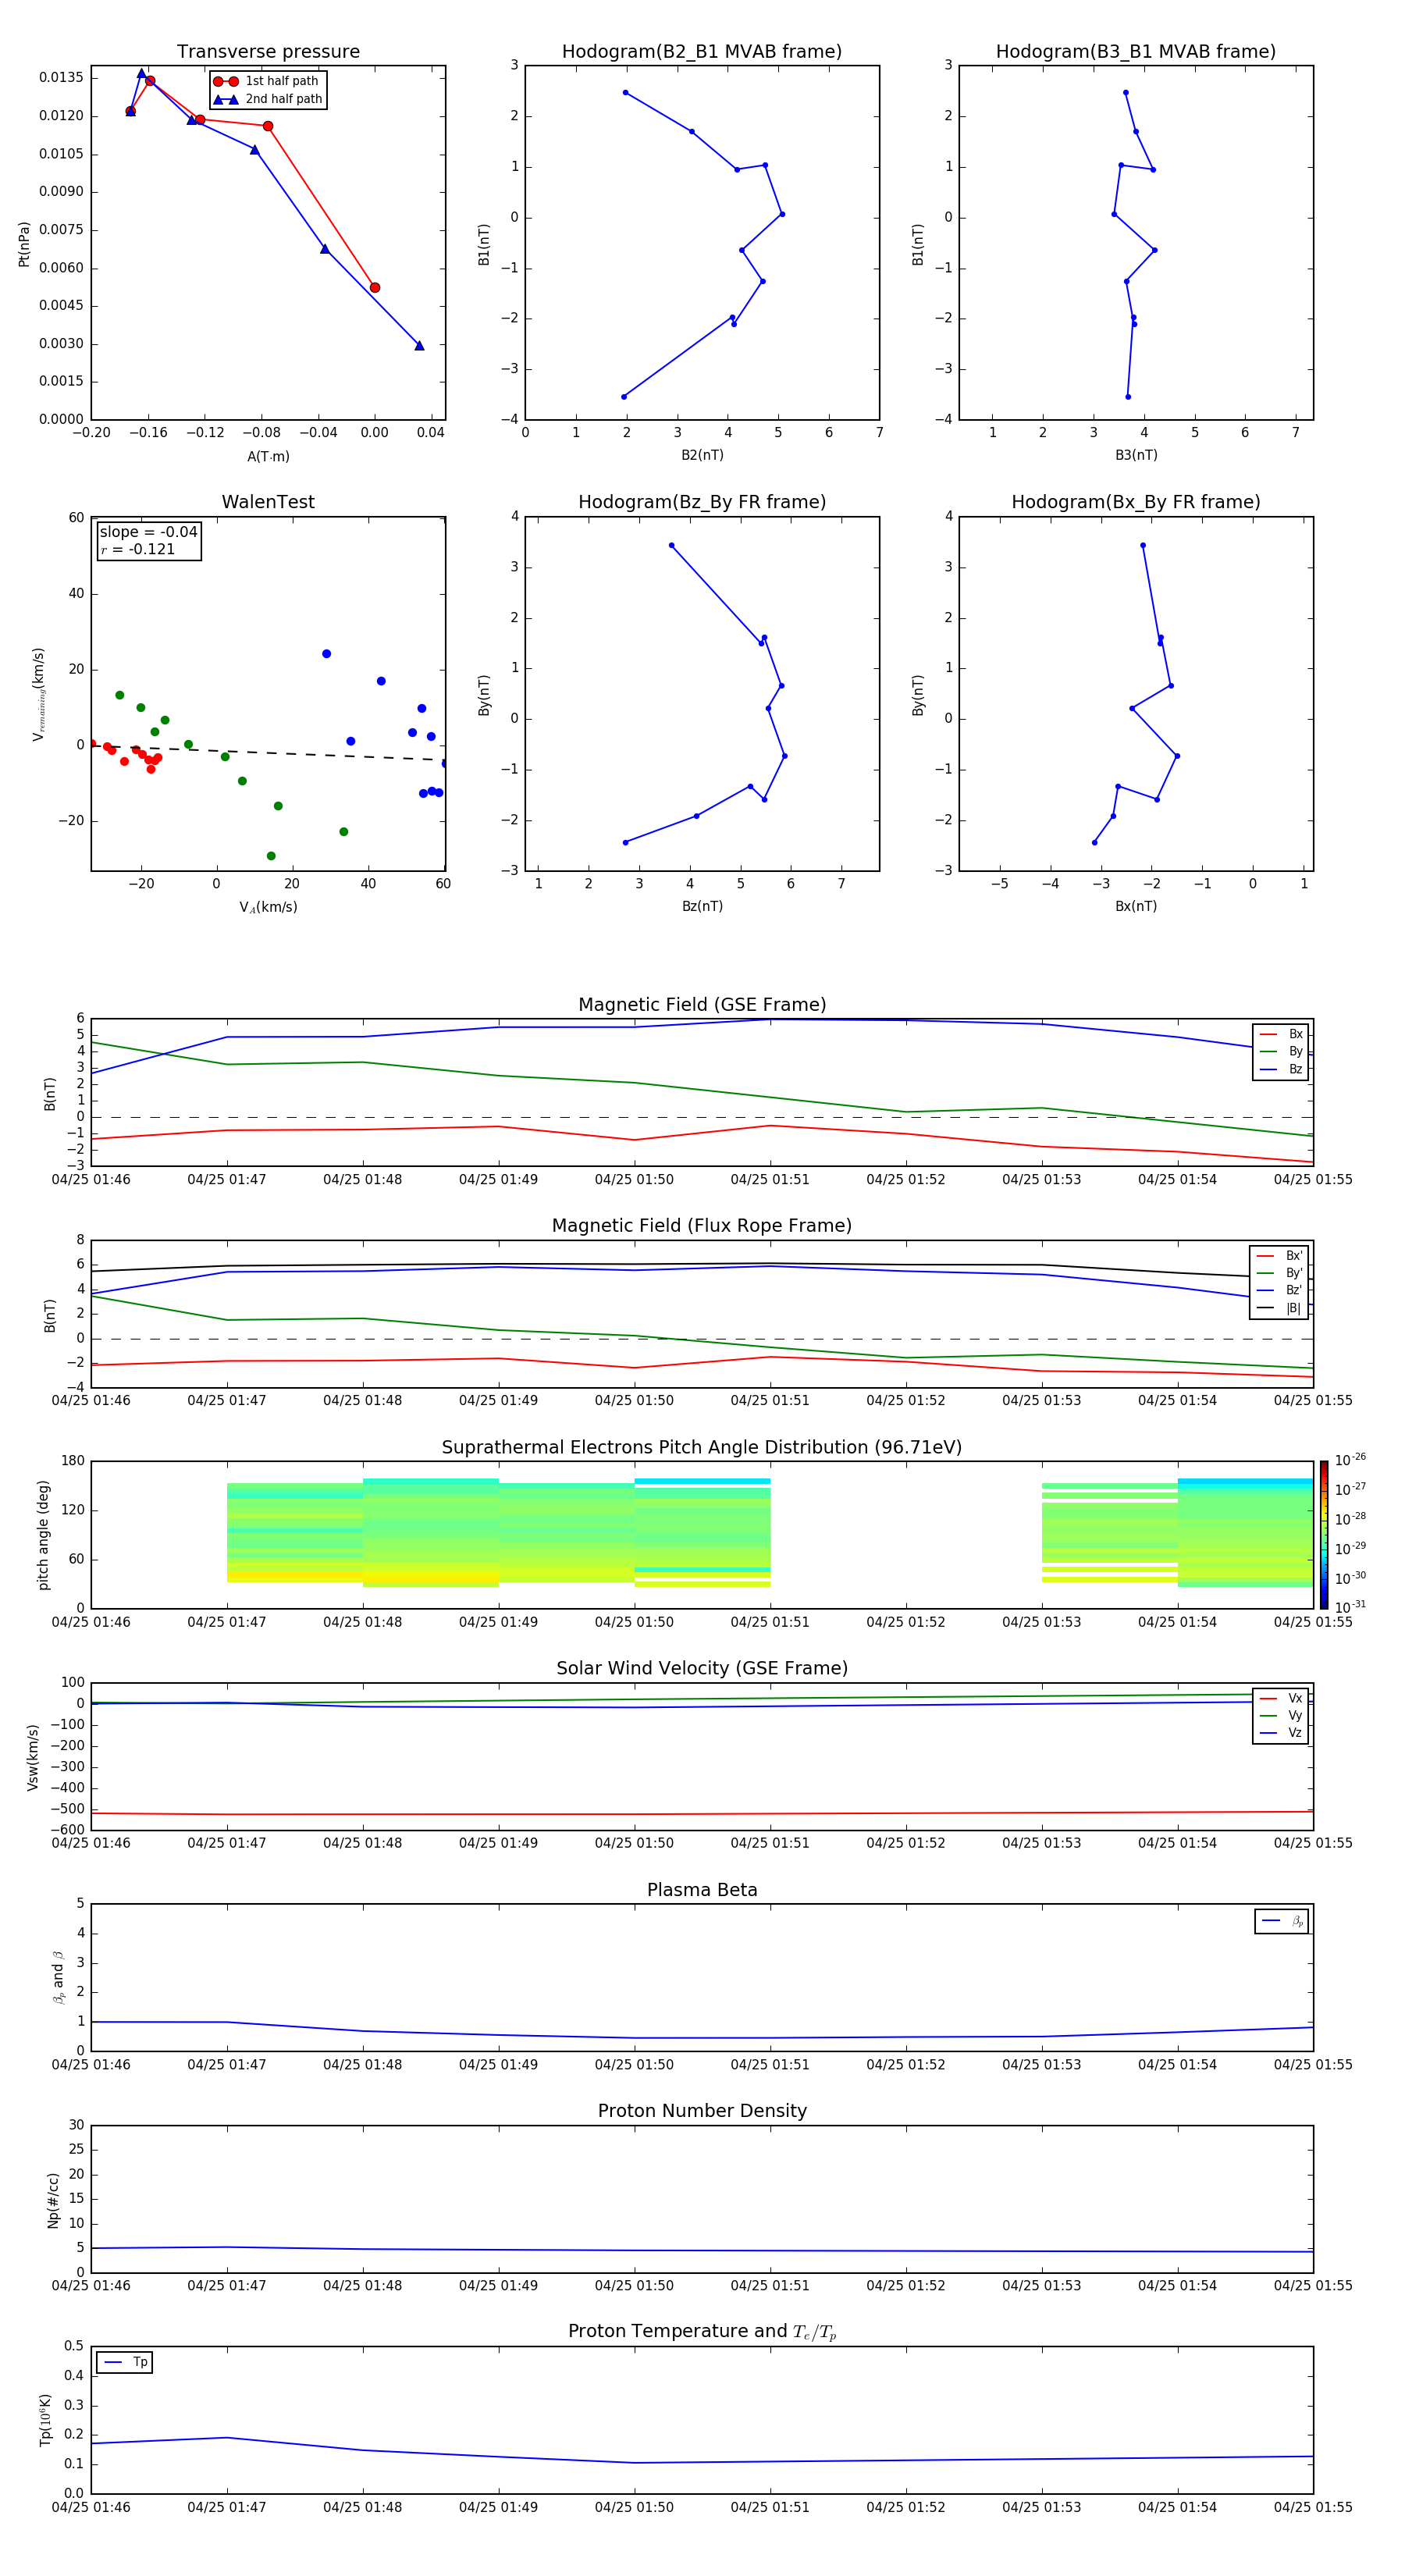Click the Suprathermal Electrons Pitch Angle Distribution title
The width and height of the screenshot is (1405, 2576).
pyautogui.click(x=702, y=1447)
